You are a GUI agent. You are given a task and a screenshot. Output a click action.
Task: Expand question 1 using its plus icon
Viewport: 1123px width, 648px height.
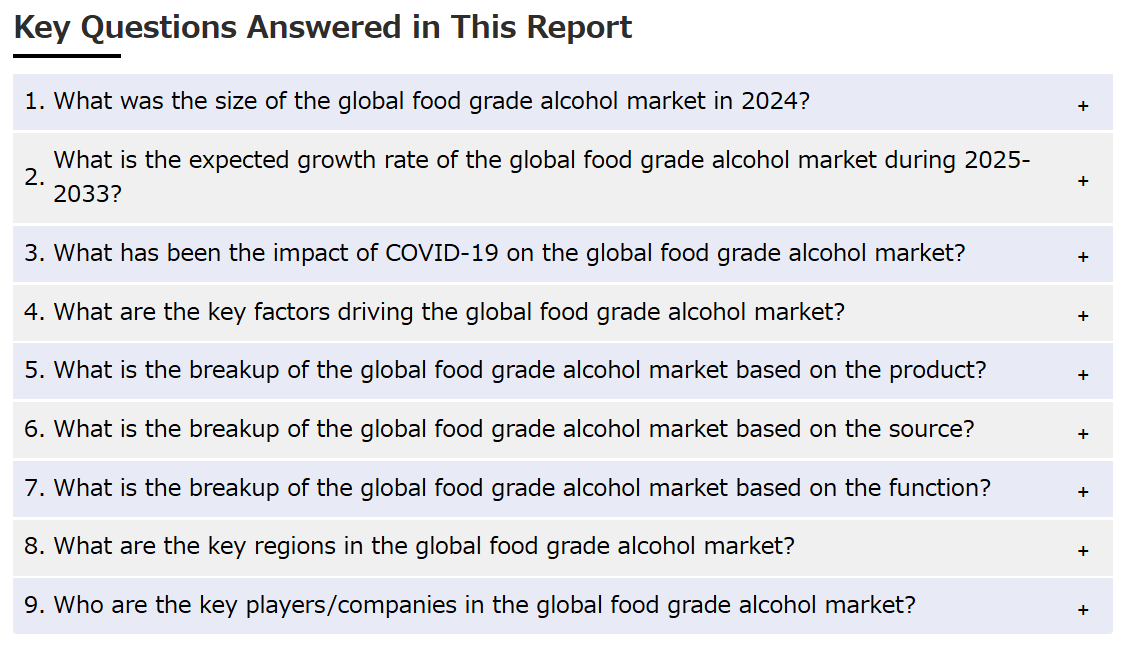coord(1083,106)
